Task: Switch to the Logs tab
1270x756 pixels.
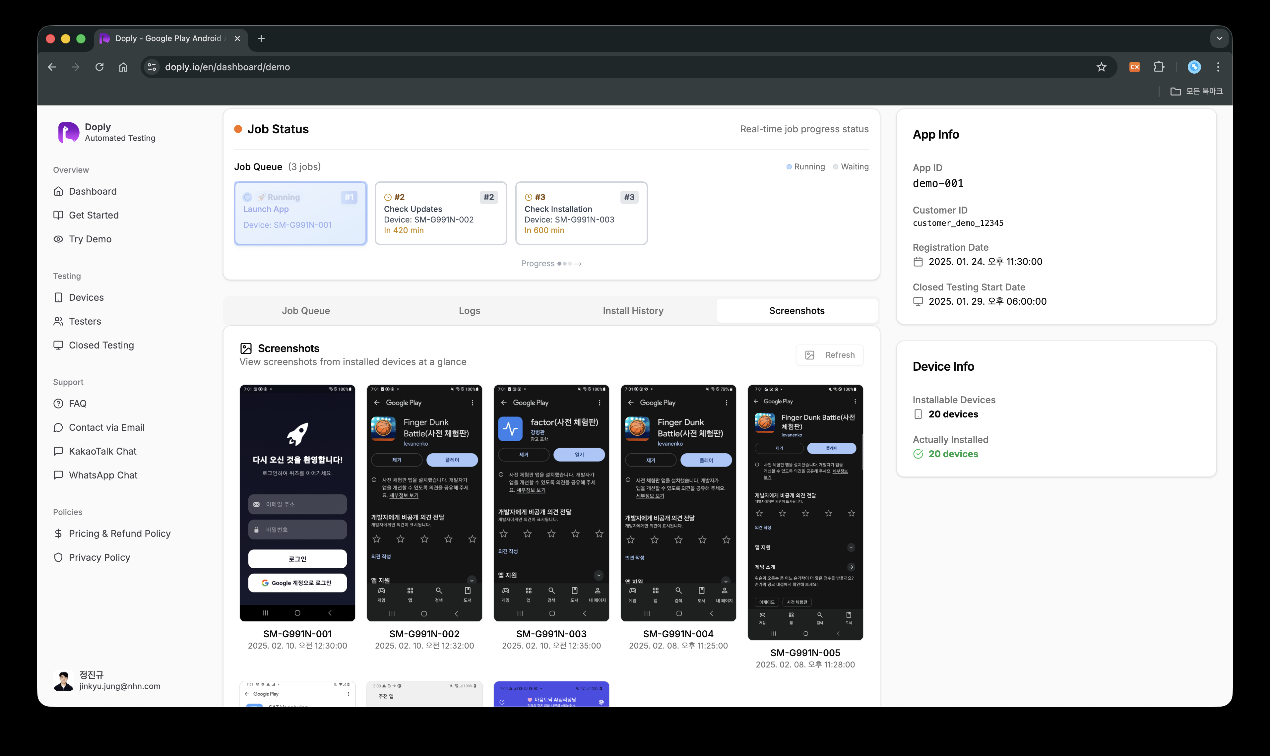Action: (469, 311)
